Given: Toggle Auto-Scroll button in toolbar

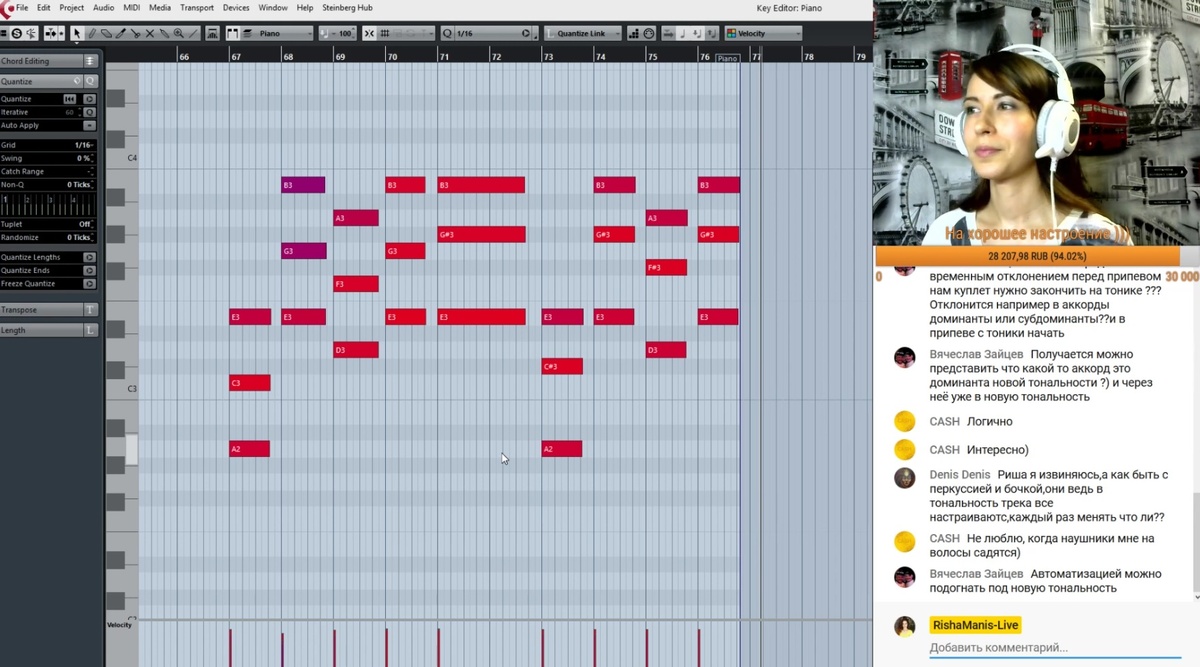Looking at the screenshot, I should pos(51,33).
